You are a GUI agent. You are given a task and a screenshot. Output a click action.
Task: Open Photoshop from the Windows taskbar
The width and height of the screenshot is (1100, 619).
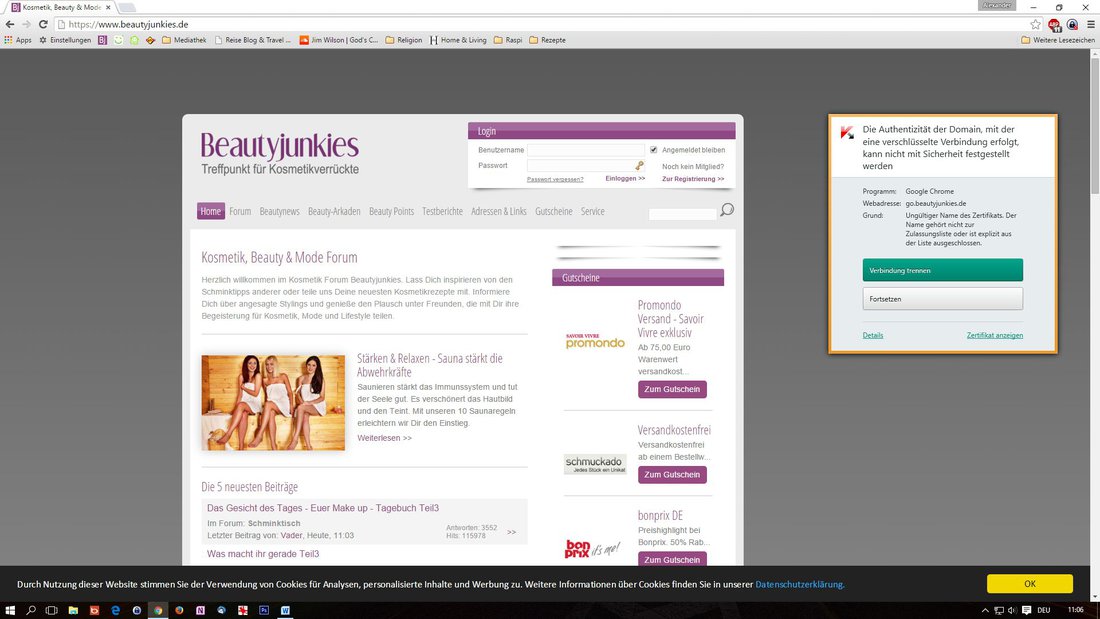click(x=264, y=610)
